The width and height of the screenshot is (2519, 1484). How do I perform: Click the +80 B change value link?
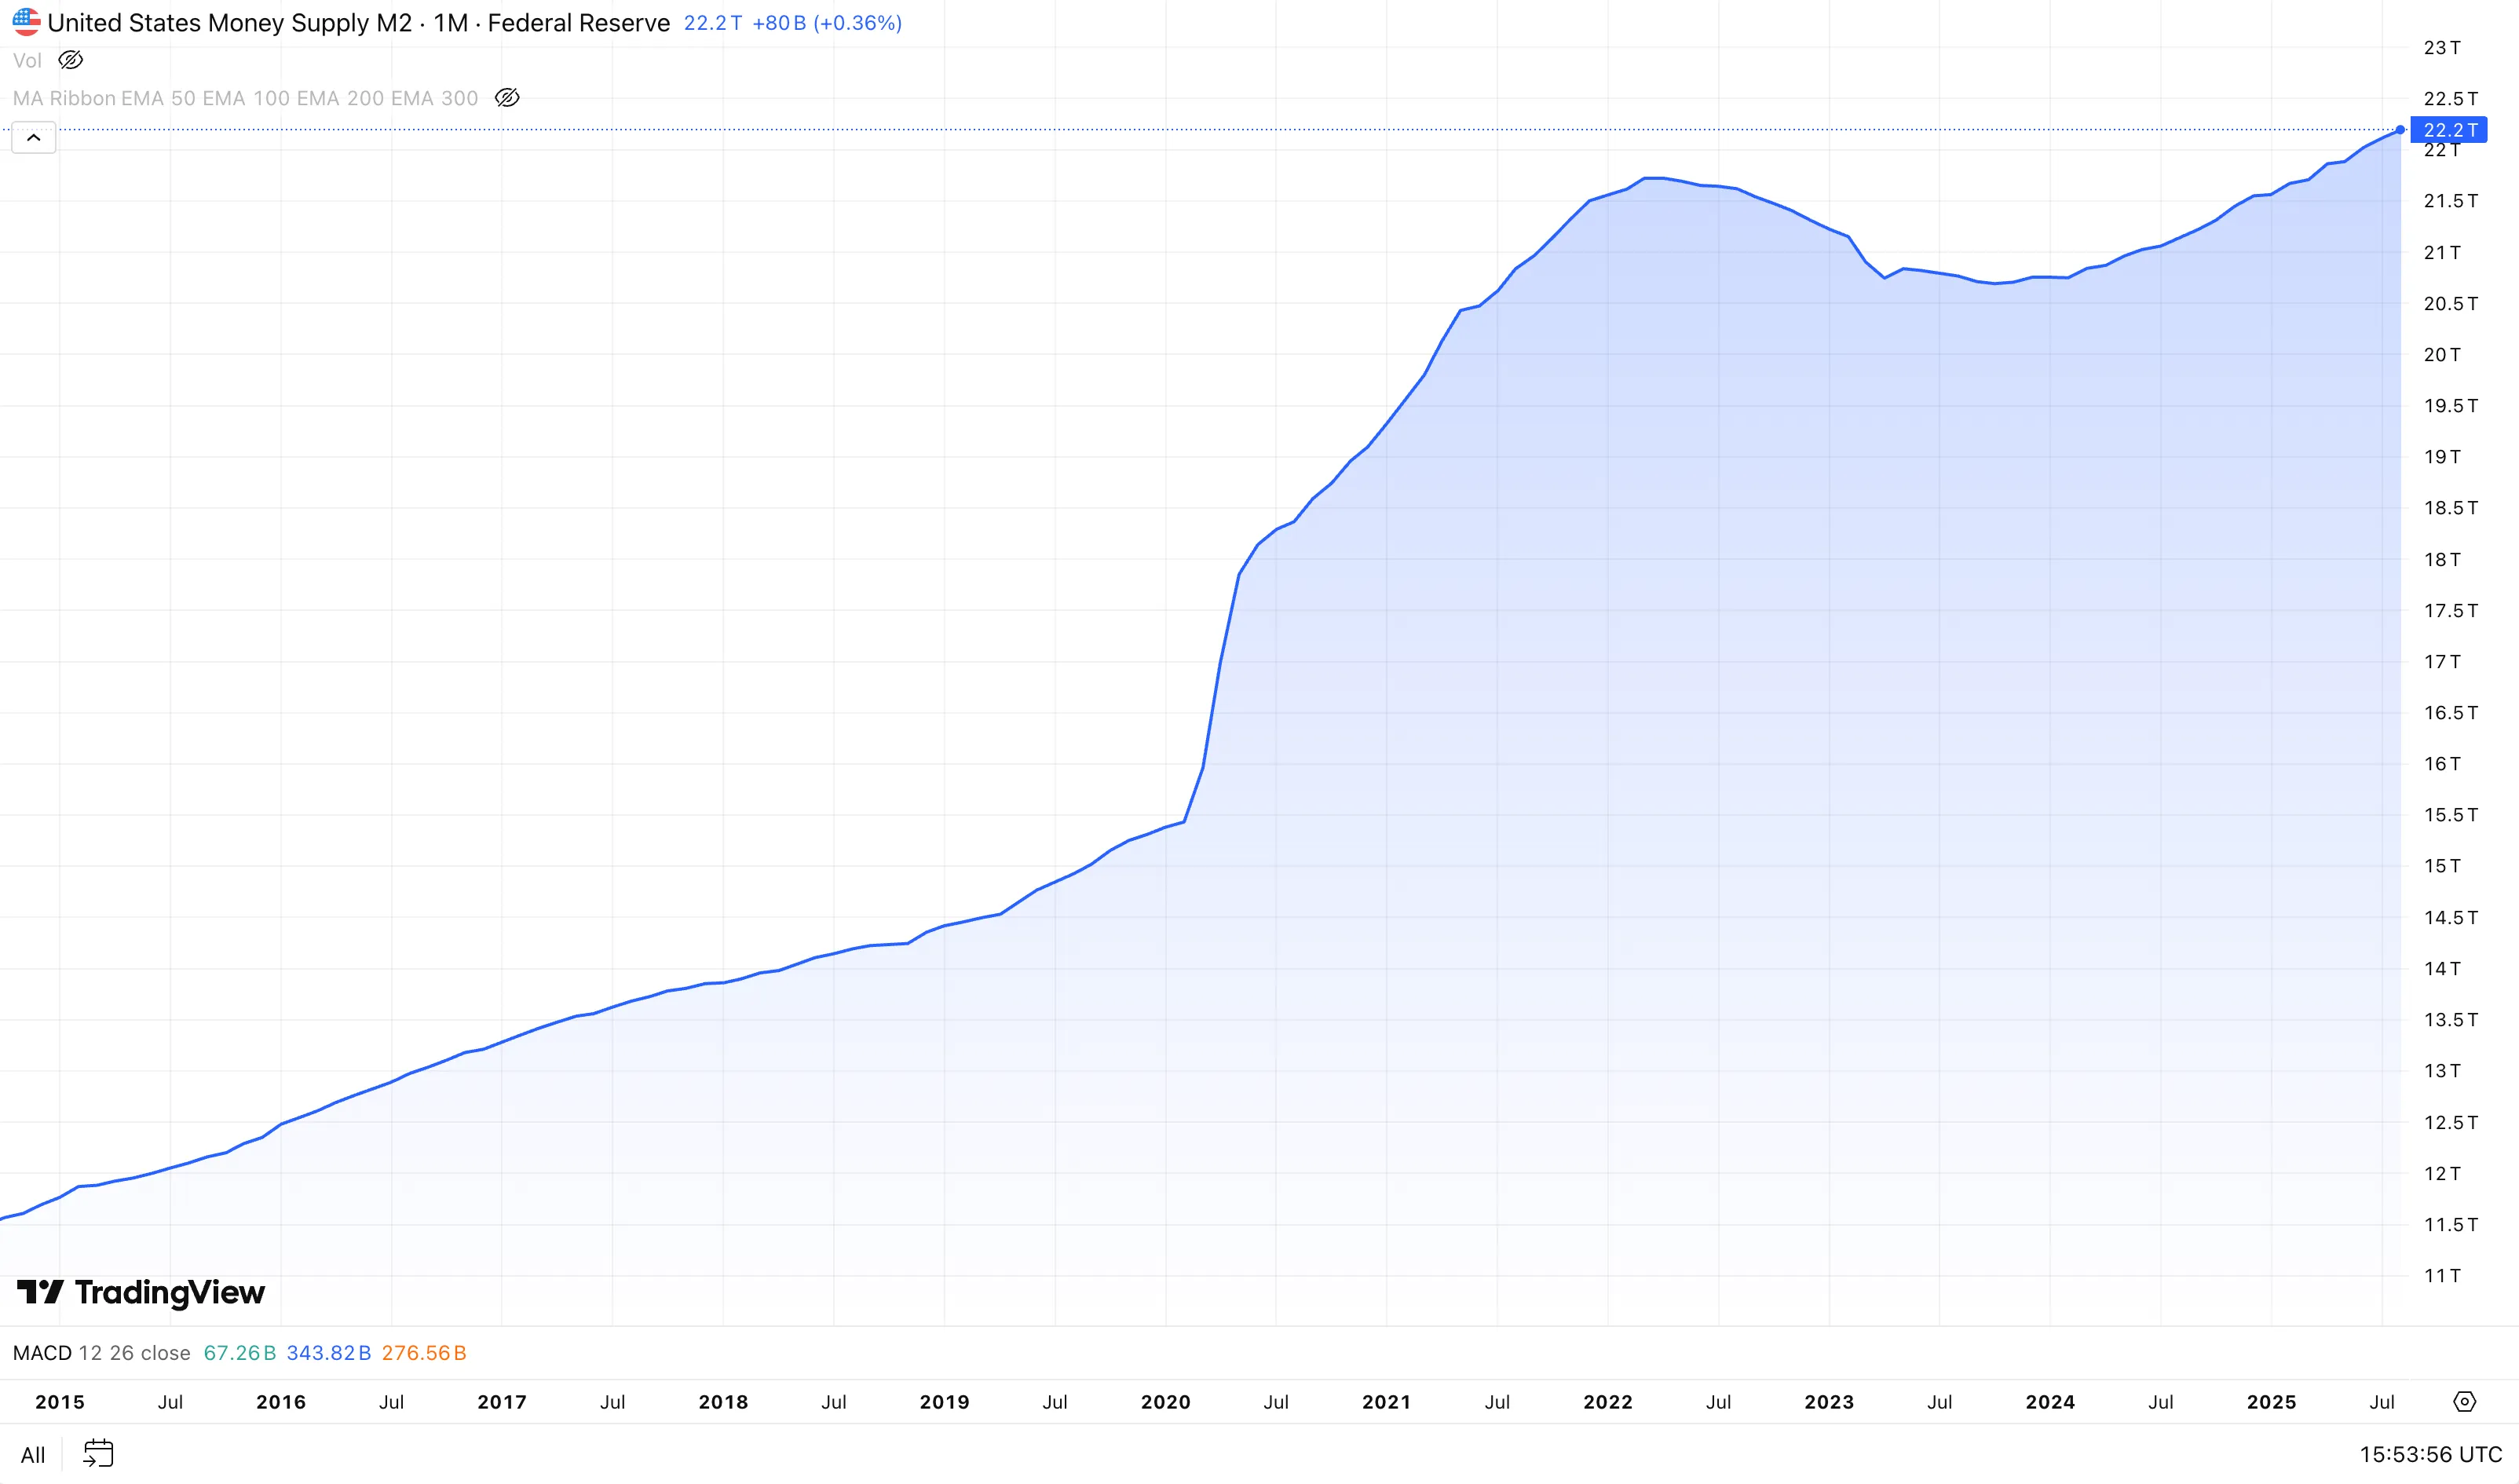point(781,22)
